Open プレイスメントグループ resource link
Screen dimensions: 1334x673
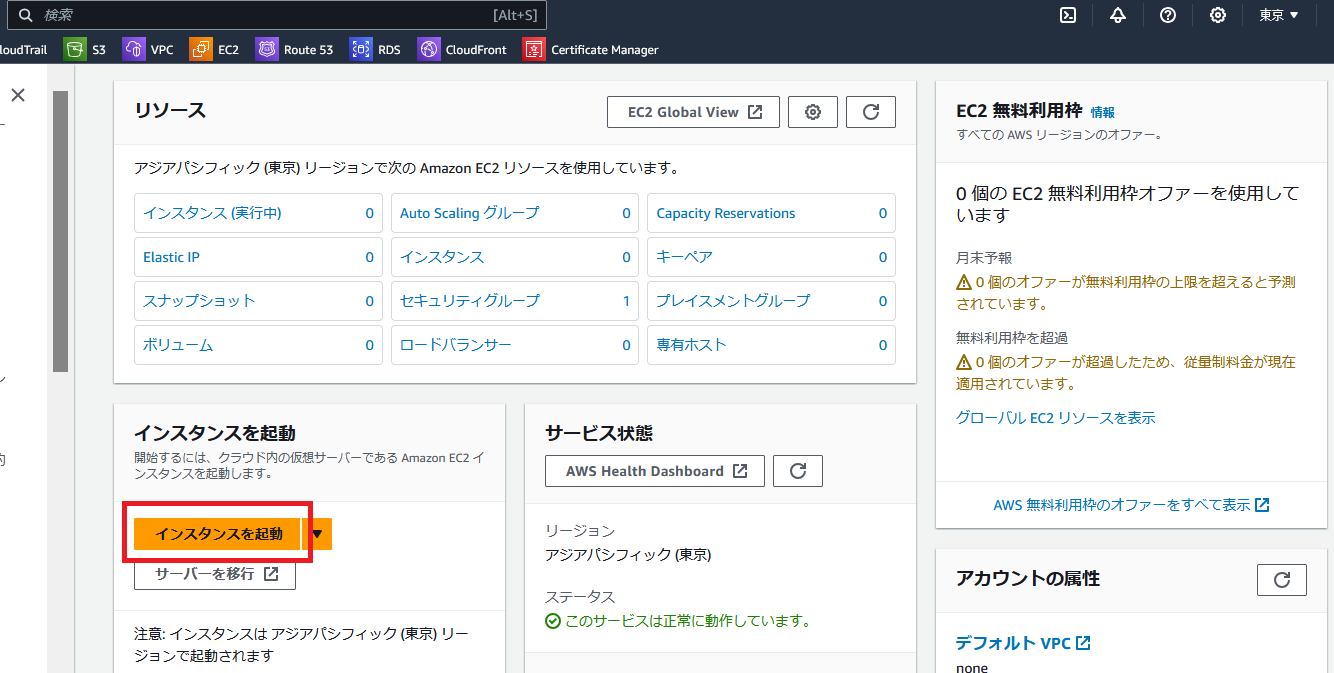click(x=733, y=301)
